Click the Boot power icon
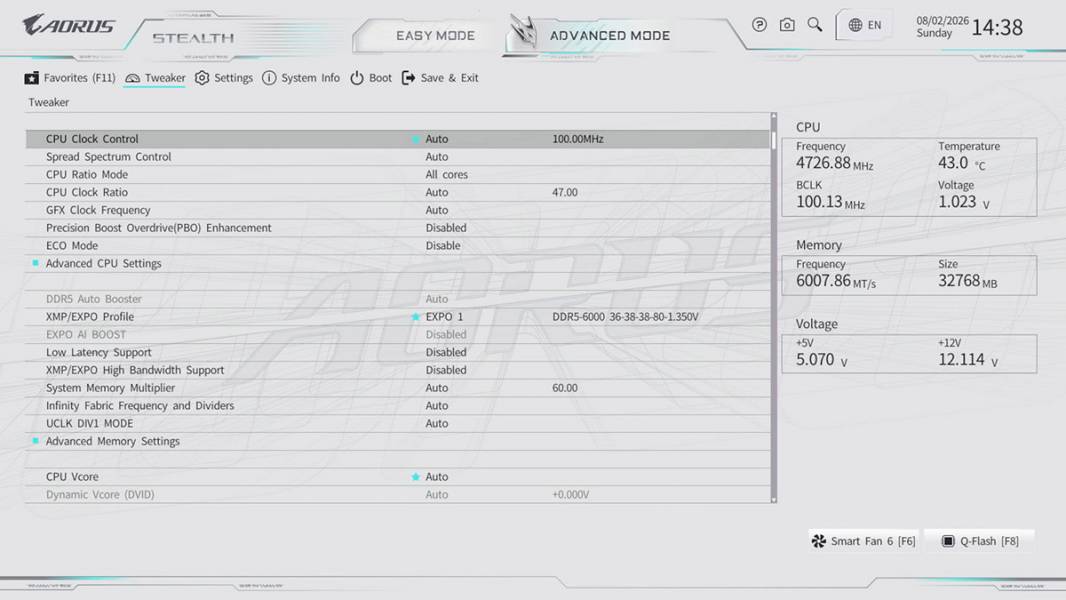The image size is (1066, 600). (357, 78)
